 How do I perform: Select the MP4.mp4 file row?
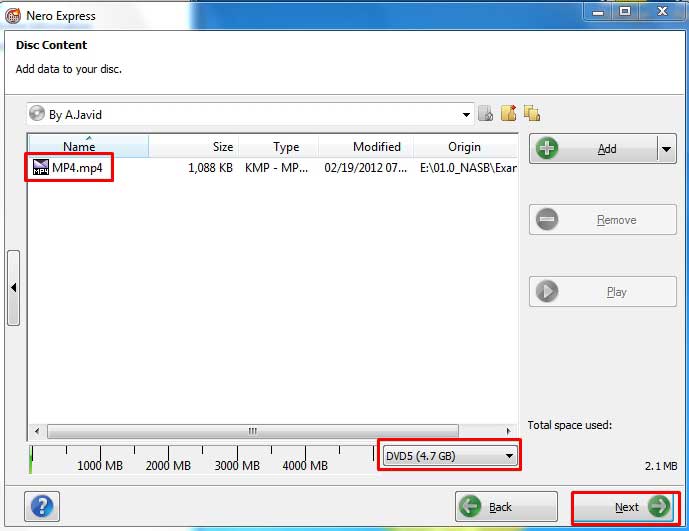click(272, 167)
